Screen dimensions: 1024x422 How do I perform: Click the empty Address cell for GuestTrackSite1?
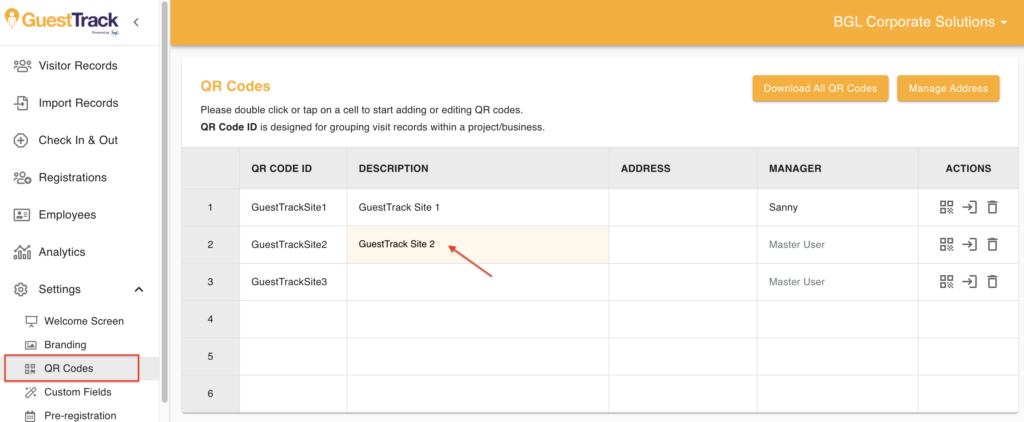coord(682,207)
